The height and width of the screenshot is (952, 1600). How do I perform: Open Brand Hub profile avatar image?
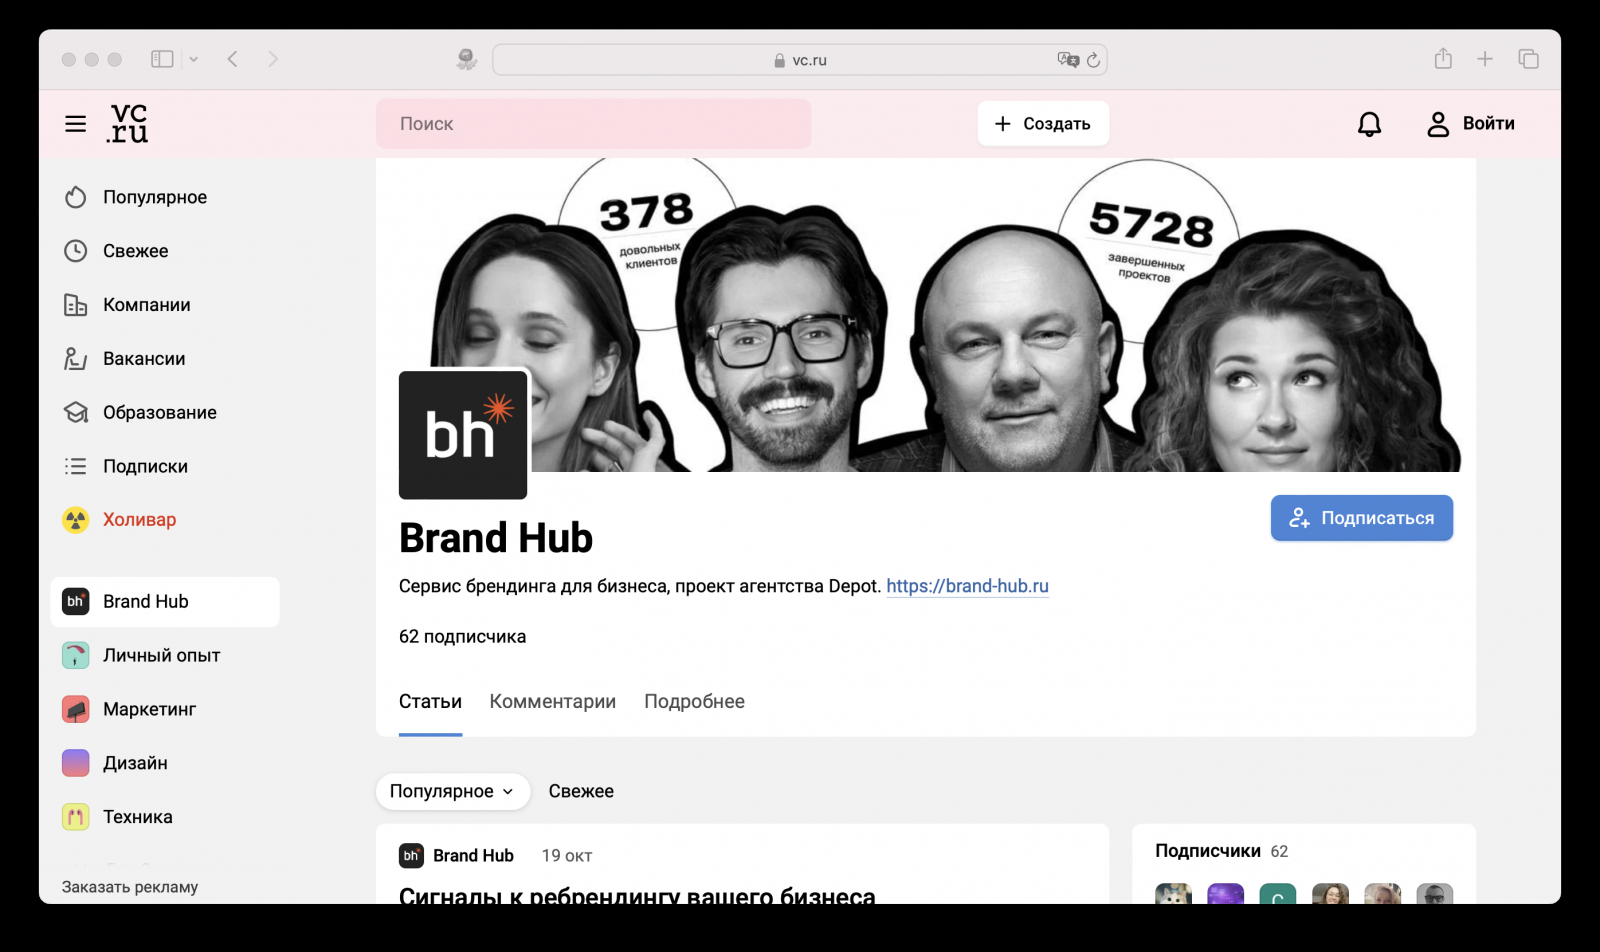coord(463,435)
